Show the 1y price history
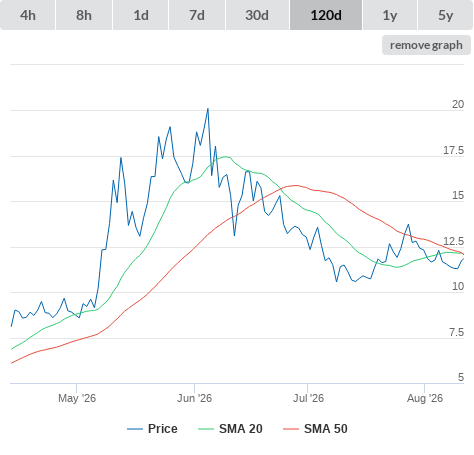 pyautogui.click(x=390, y=15)
